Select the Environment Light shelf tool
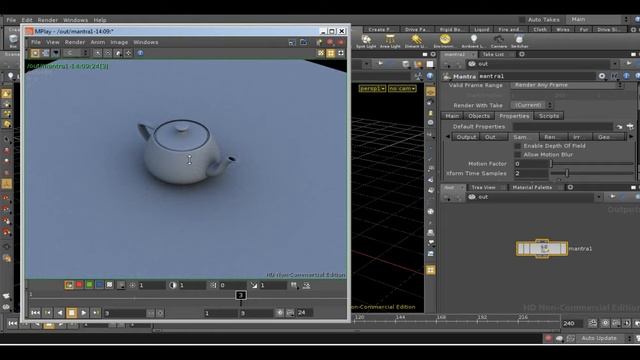The image size is (640, 360). click(444, 41)
